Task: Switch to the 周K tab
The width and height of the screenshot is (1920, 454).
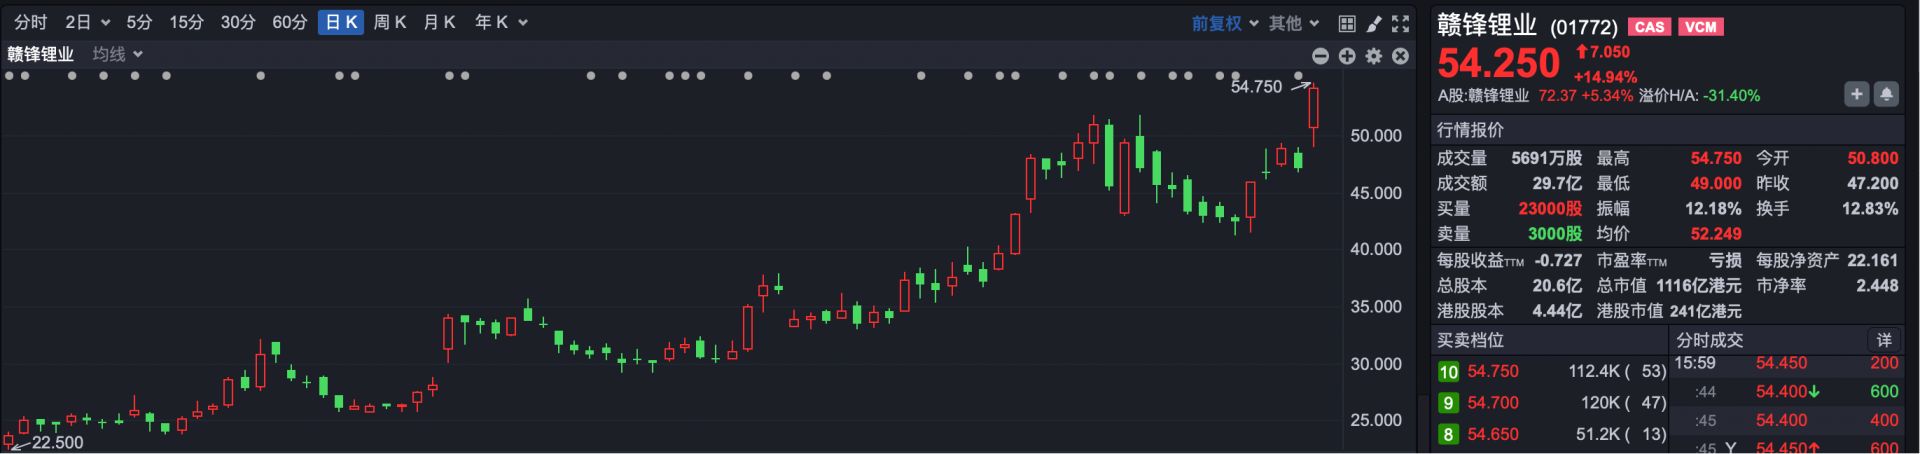Action: click(x=389, y=22)
